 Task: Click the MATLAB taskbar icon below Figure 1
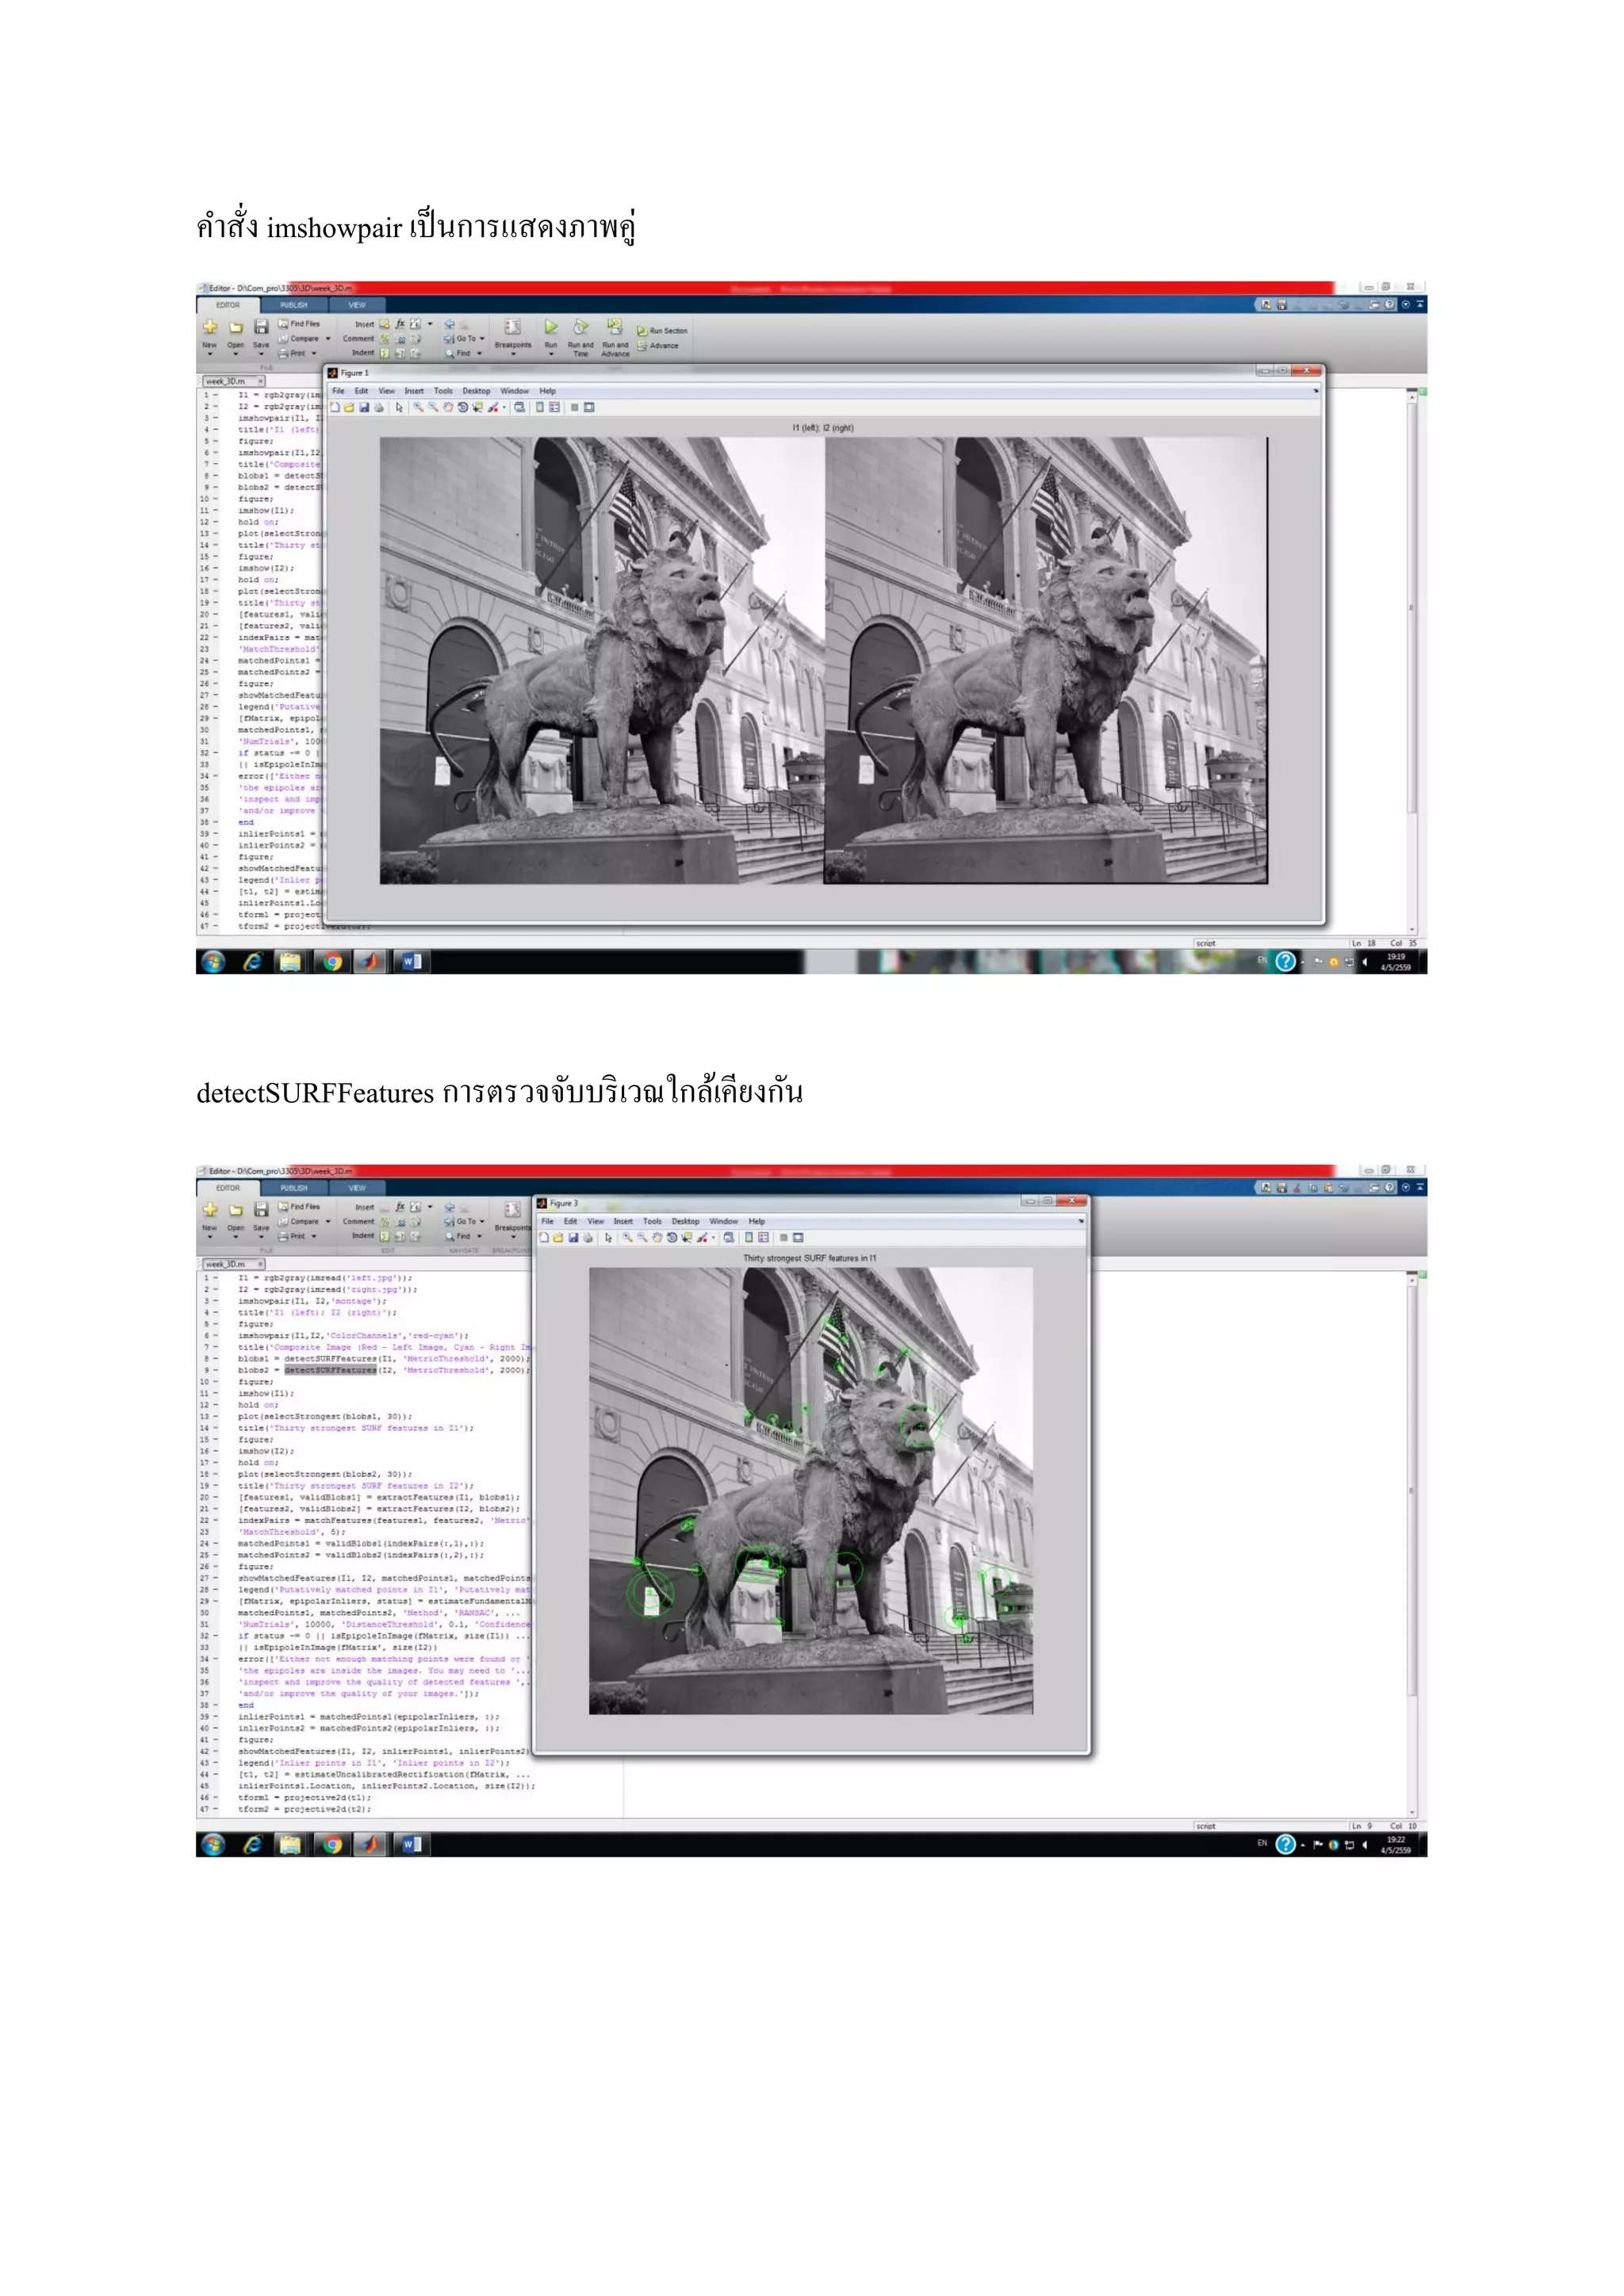(371, 961)
